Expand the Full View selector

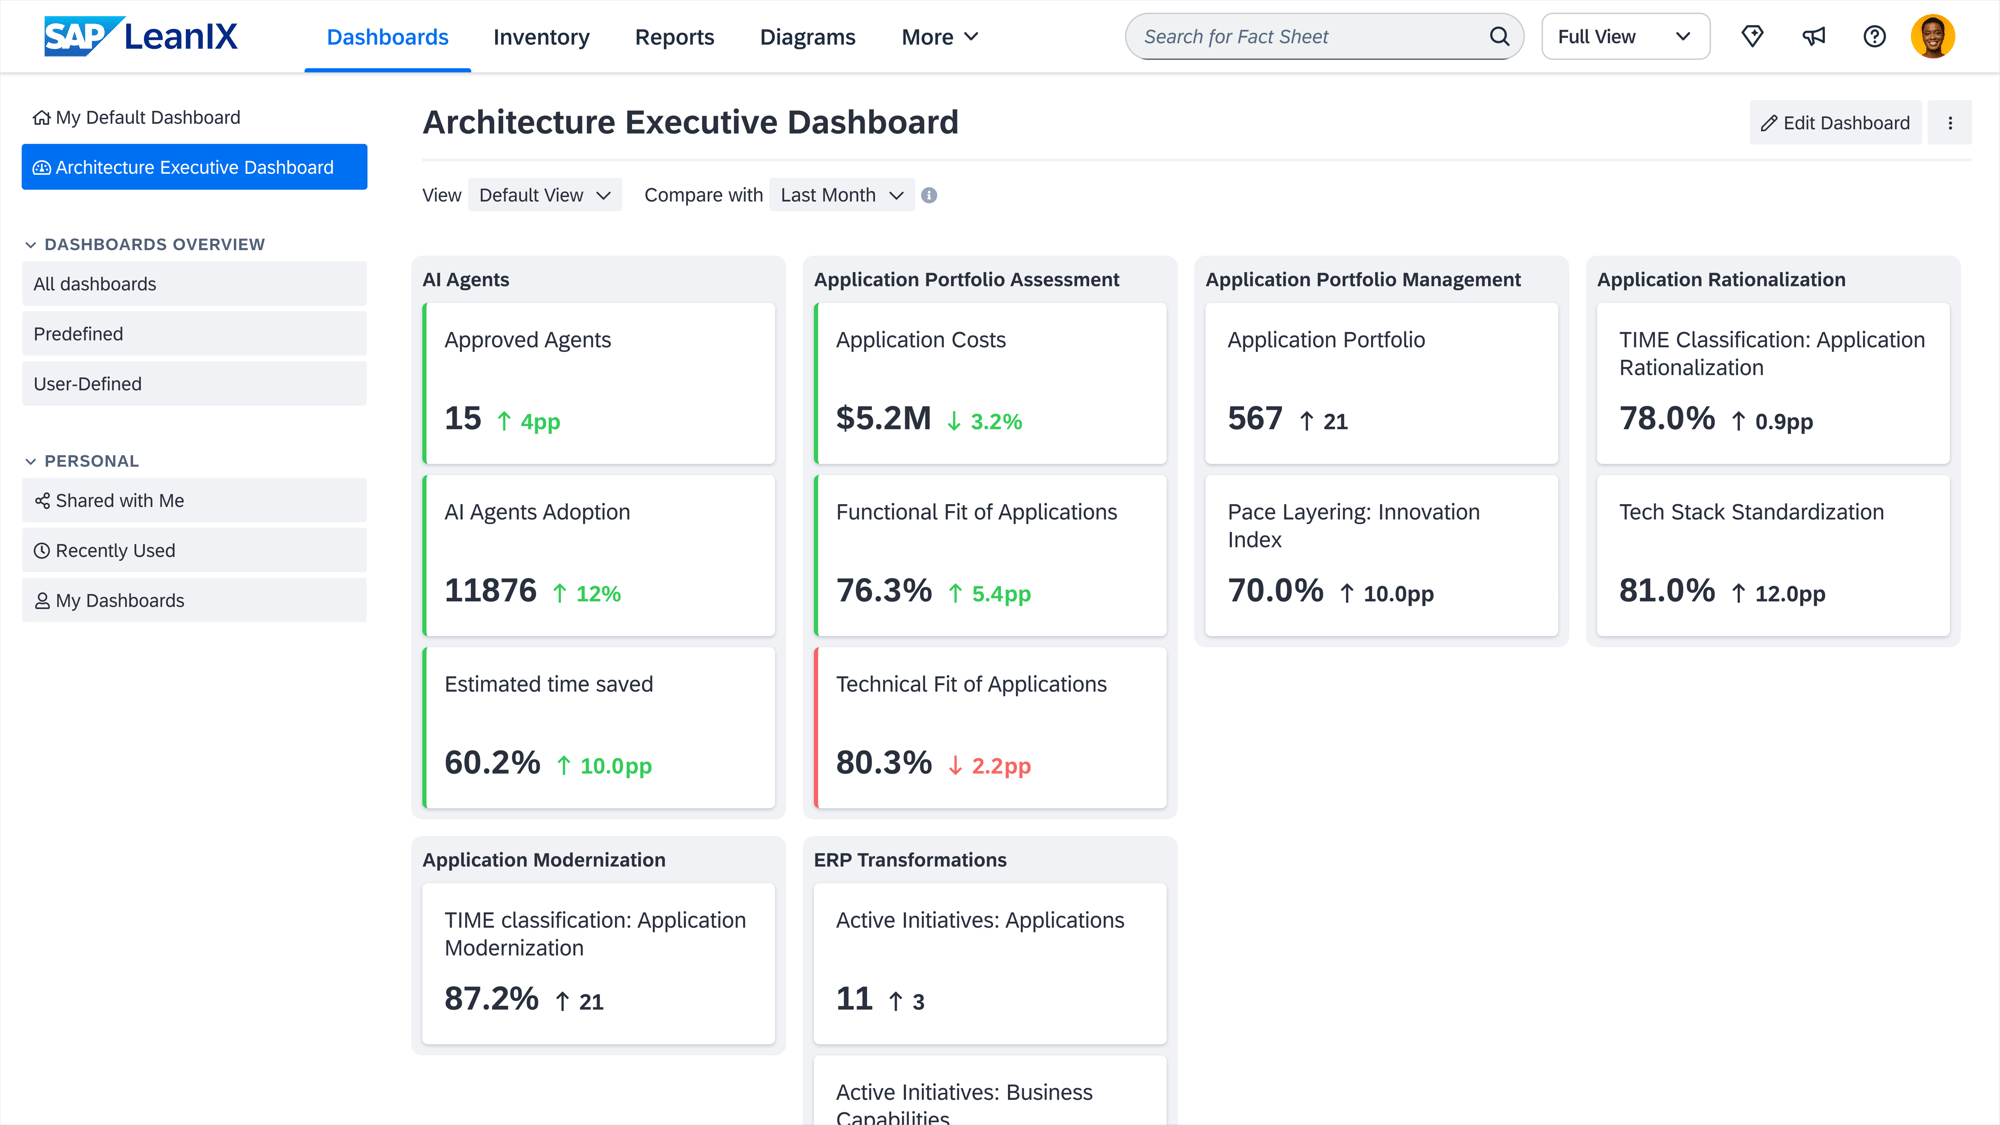click(x=1625, y=36)
